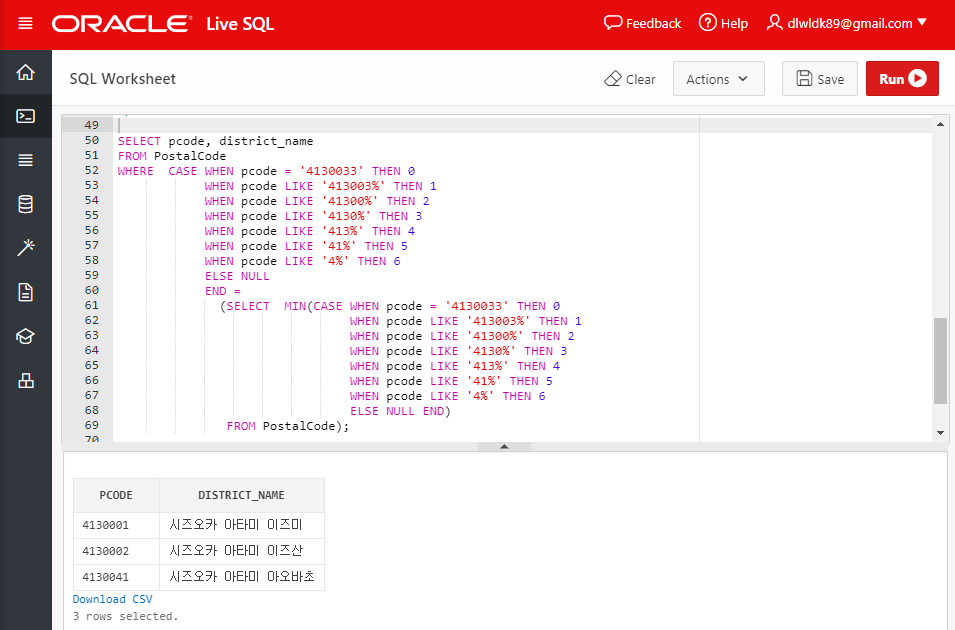Click '3 rows selected.' status text

point(125,616)
